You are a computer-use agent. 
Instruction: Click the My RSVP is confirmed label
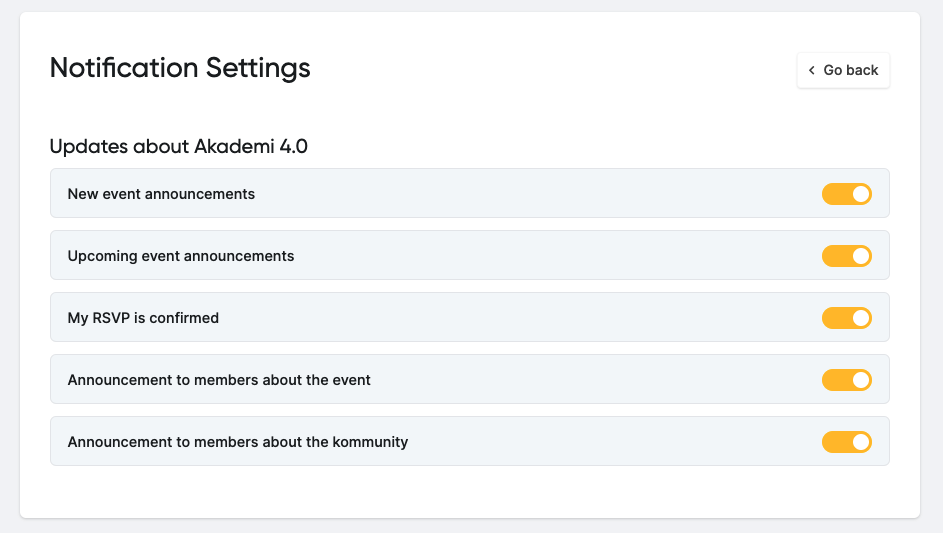click(x=143, y=318)
